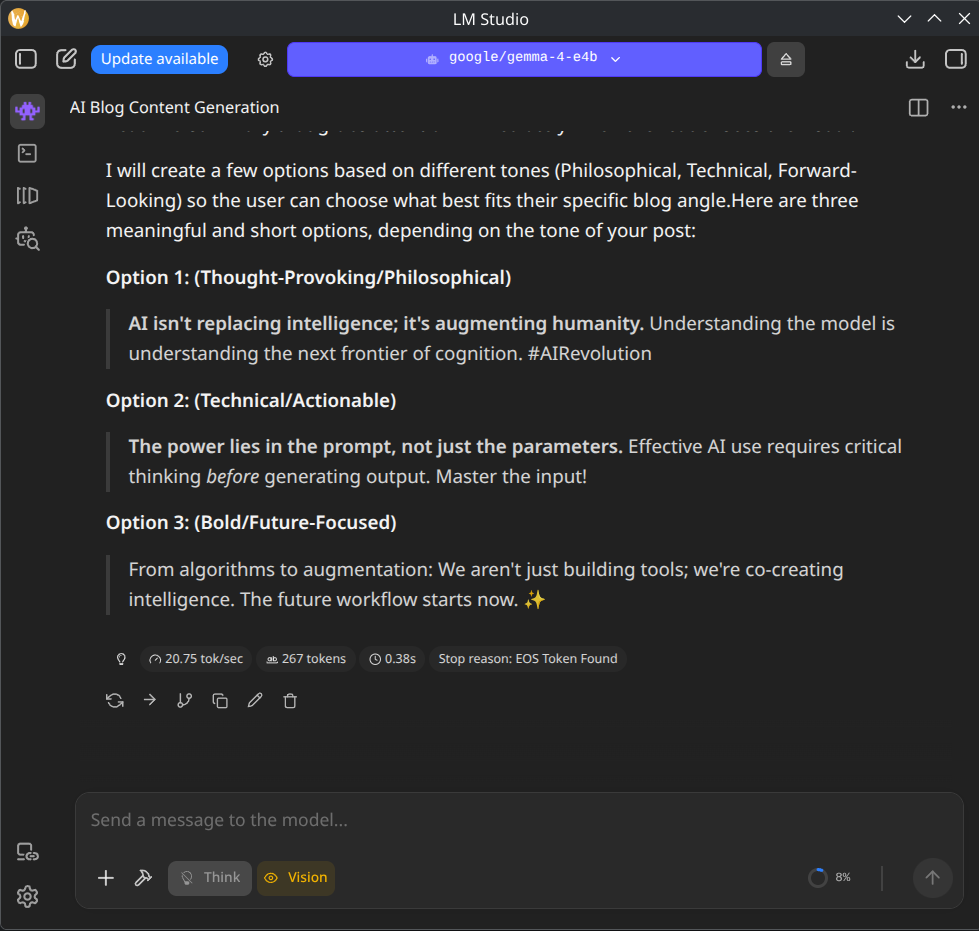Screen dimensions: 979x931
Task: Click the #AIRevolution hashtag text
Action: click(589, 353)
